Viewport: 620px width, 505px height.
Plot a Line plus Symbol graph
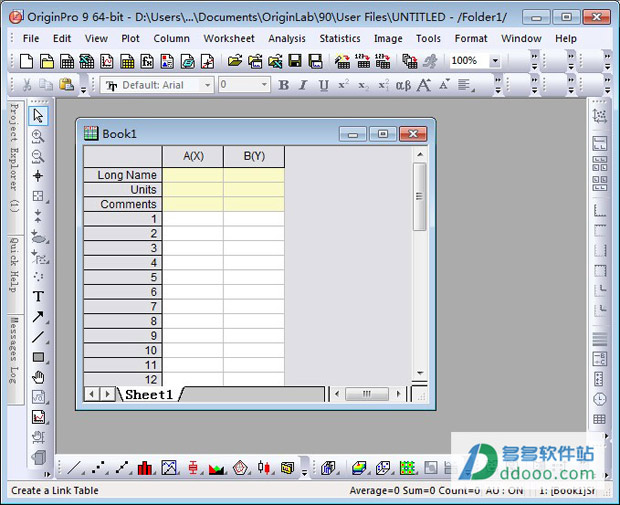click(x=122, y=468)
